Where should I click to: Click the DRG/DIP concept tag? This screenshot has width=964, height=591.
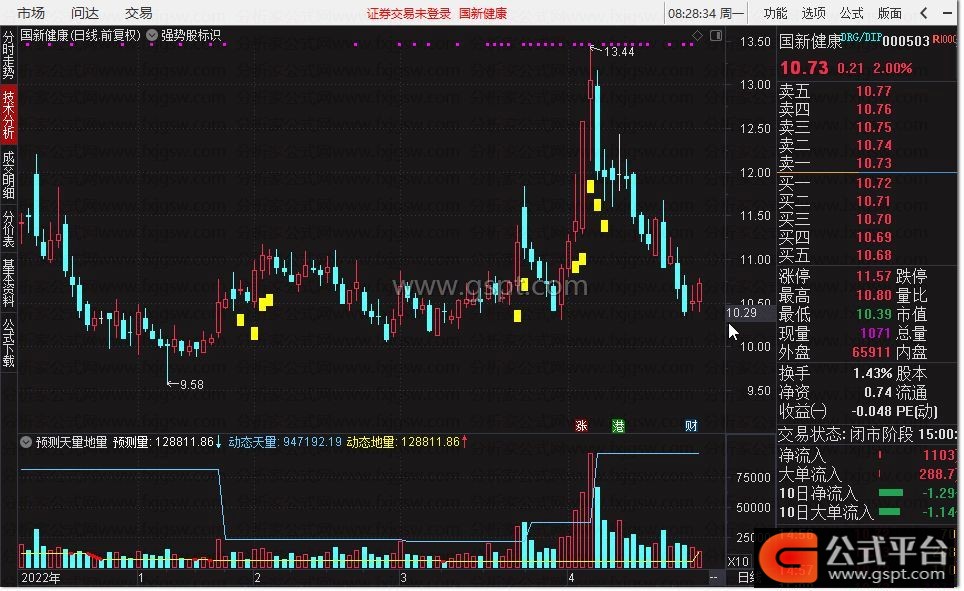[861, 38]
